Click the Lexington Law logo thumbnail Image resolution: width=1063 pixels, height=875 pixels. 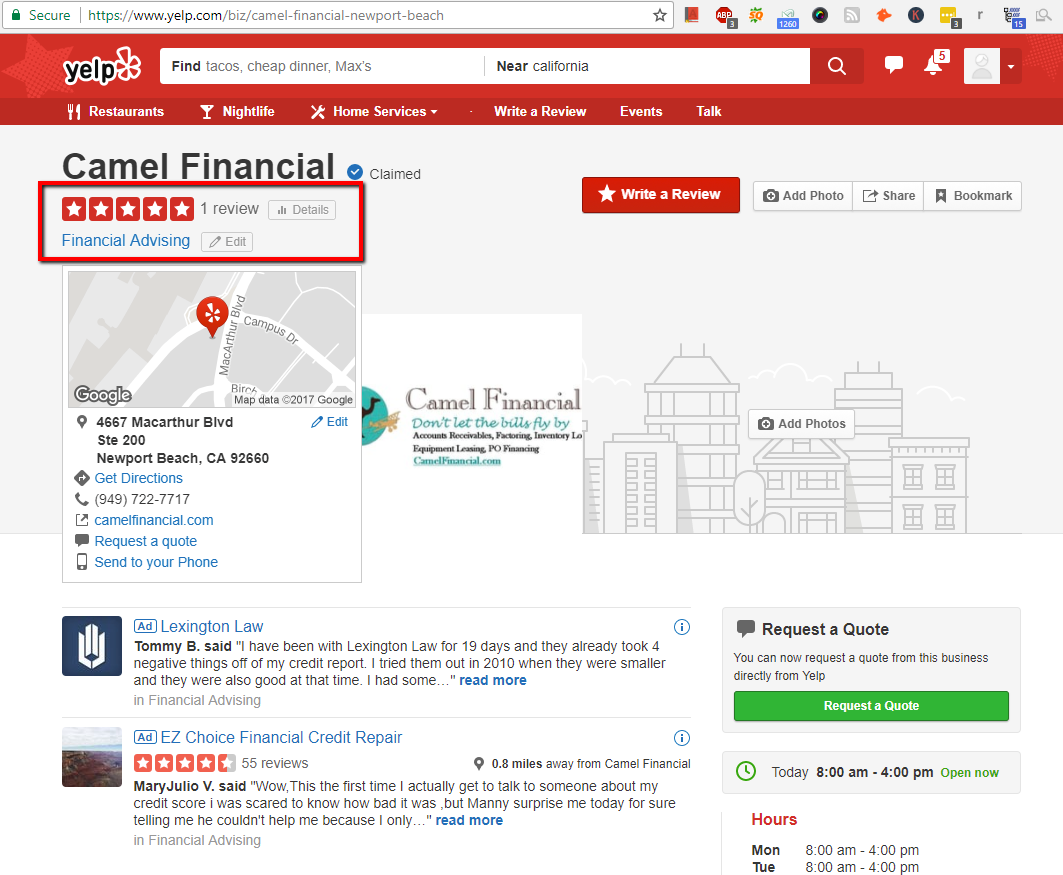[92, 646]
